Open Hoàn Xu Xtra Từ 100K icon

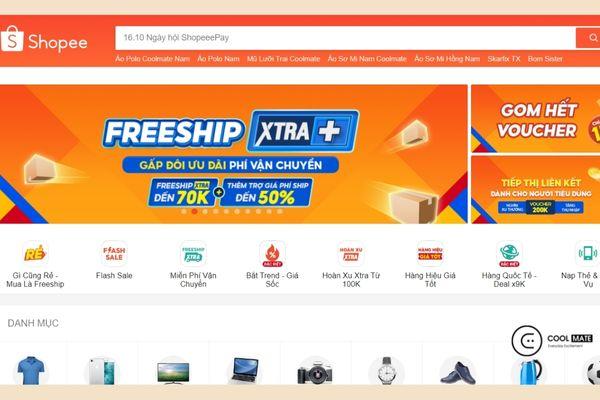[x=351, y=253]
